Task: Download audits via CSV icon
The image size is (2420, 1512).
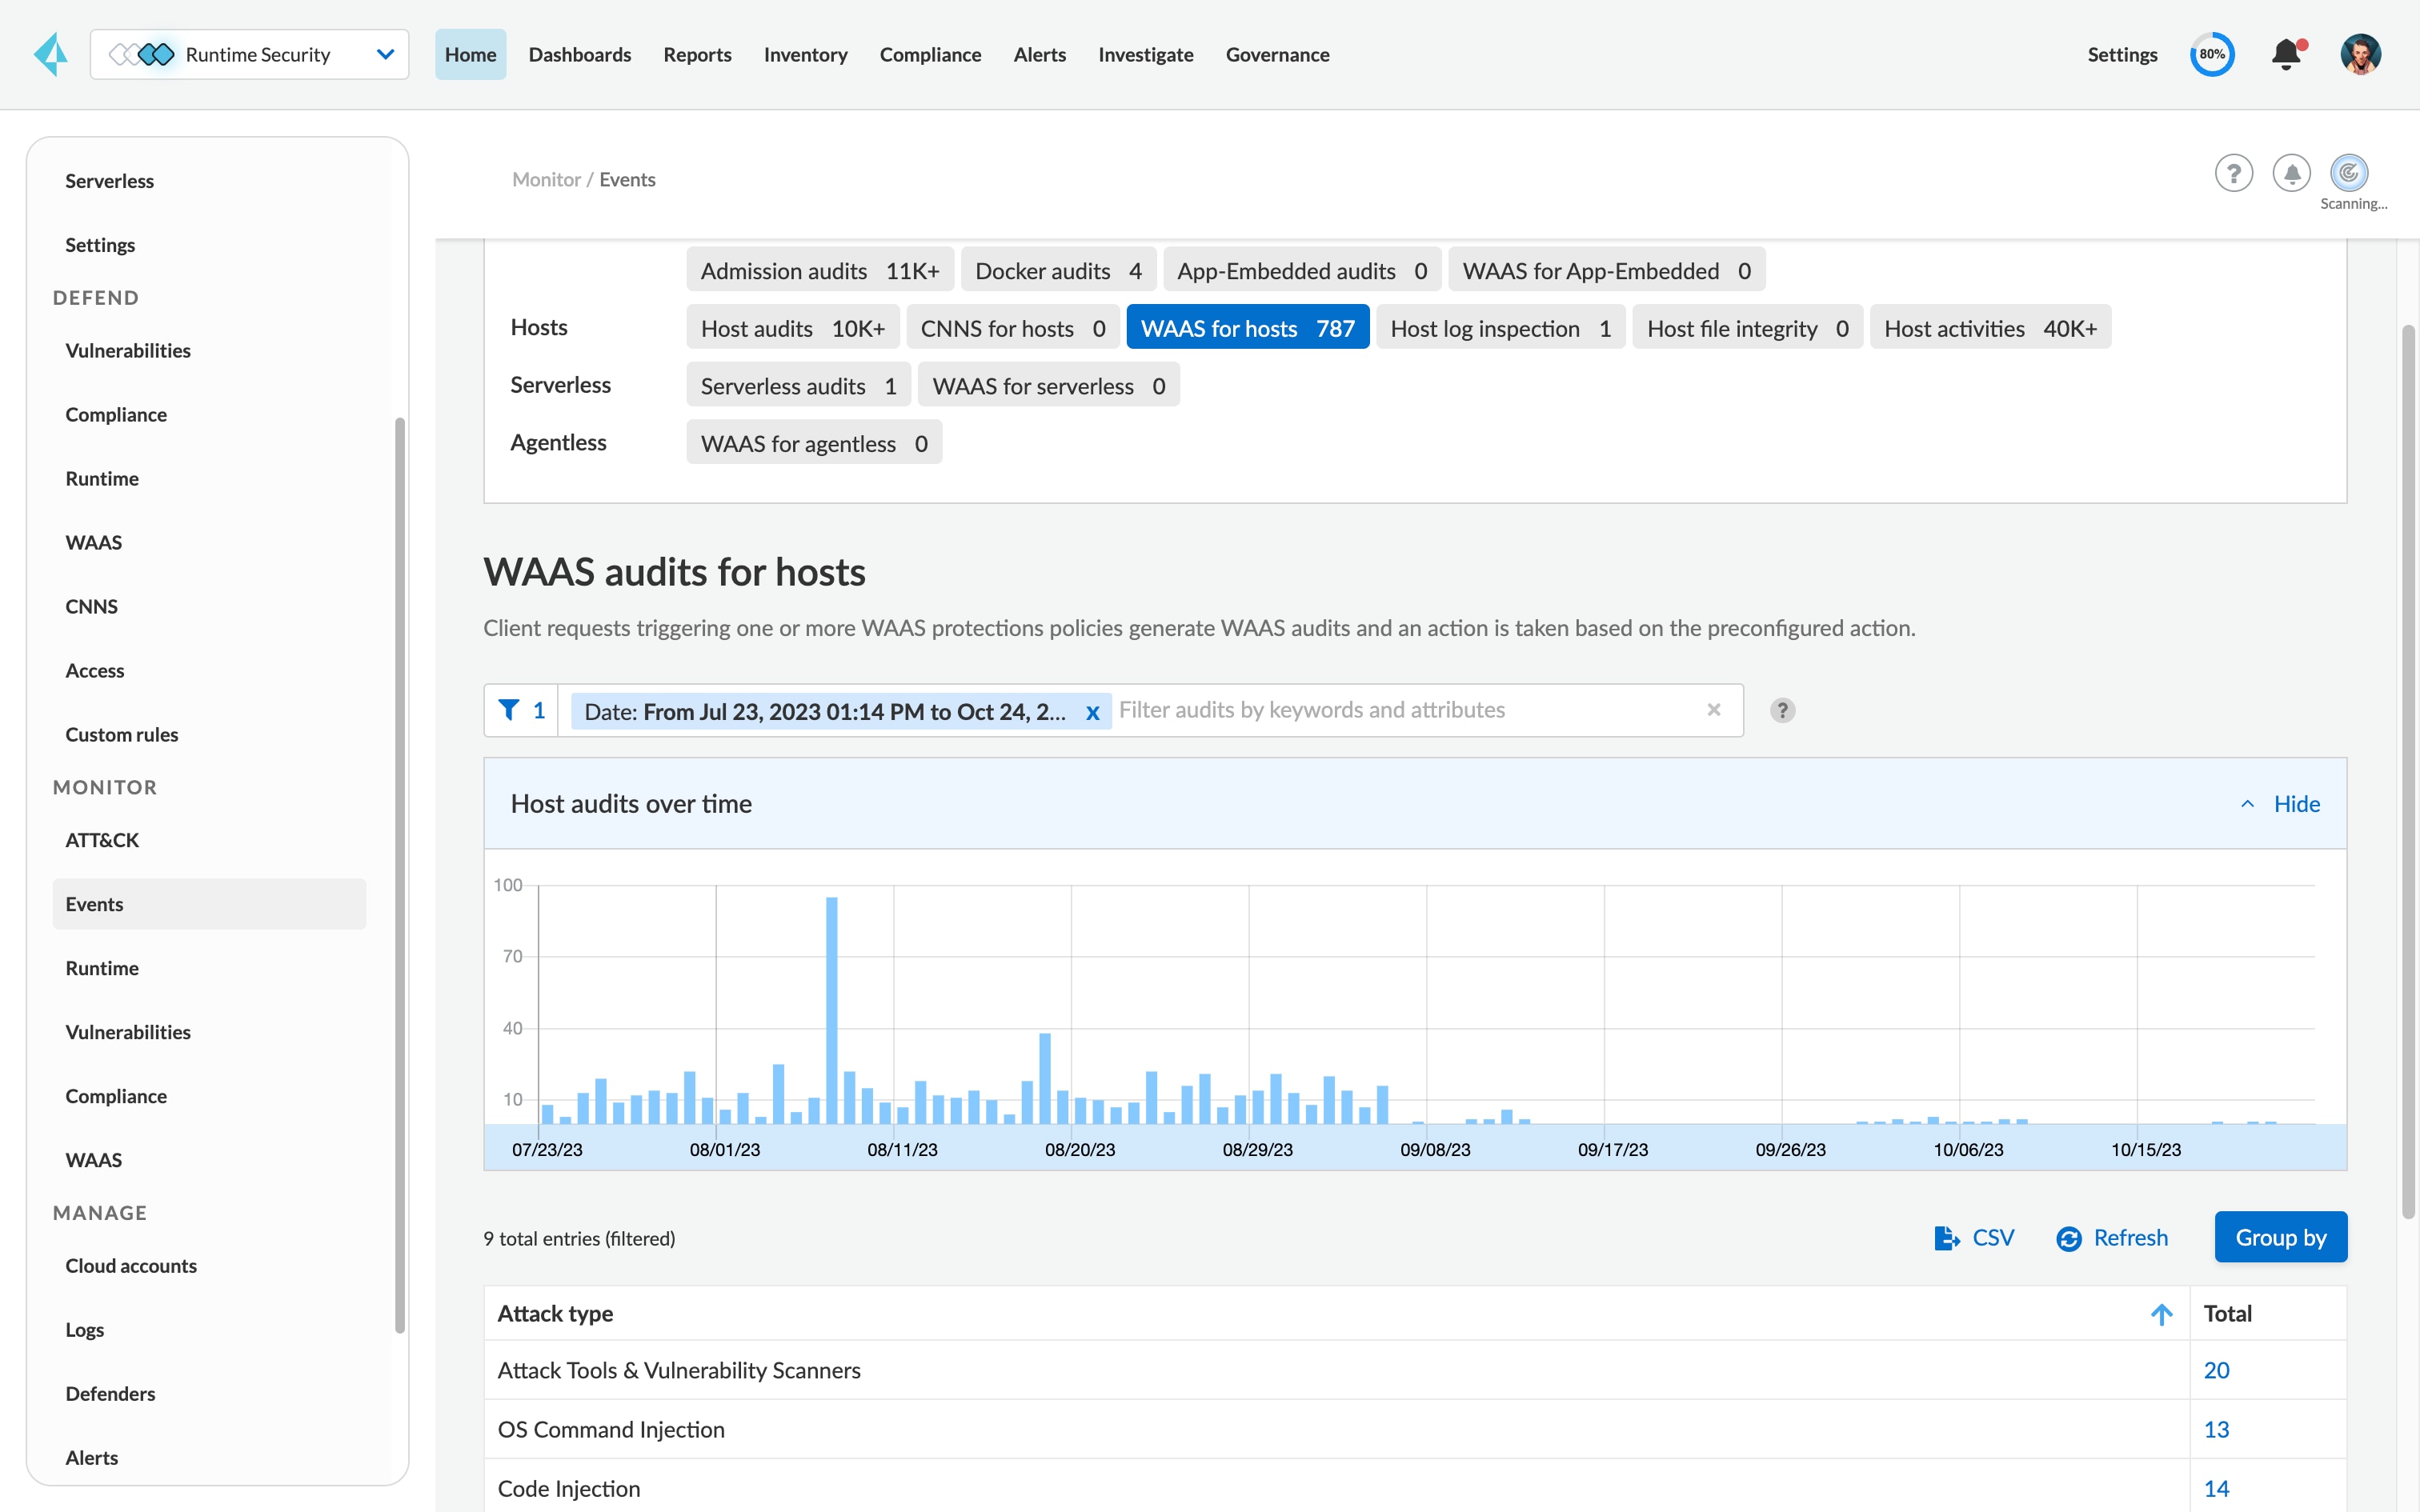Action: (1946, 1238)
